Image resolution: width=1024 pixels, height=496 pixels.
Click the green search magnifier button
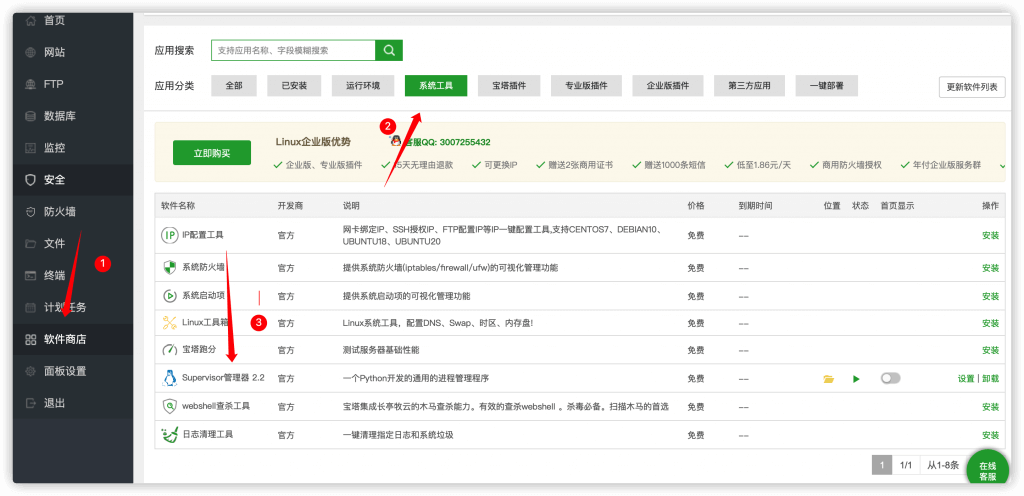click(x=389, y=50)
